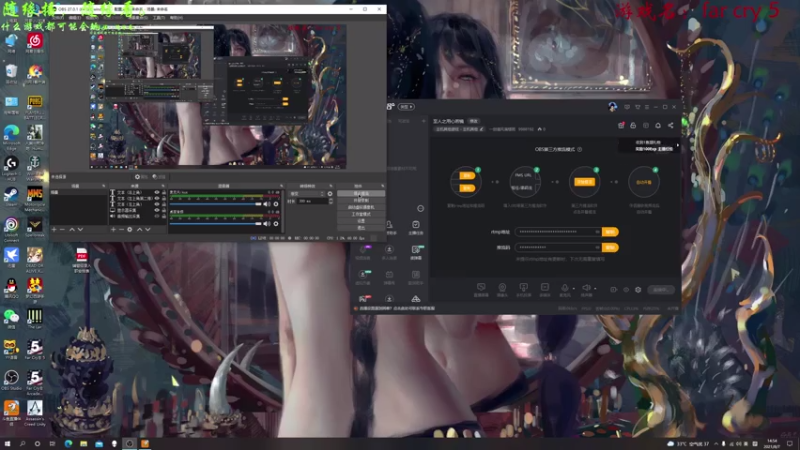Screen dimensions: 800x450
Task: Remove the selected scene in OBS
Action: 62,230
